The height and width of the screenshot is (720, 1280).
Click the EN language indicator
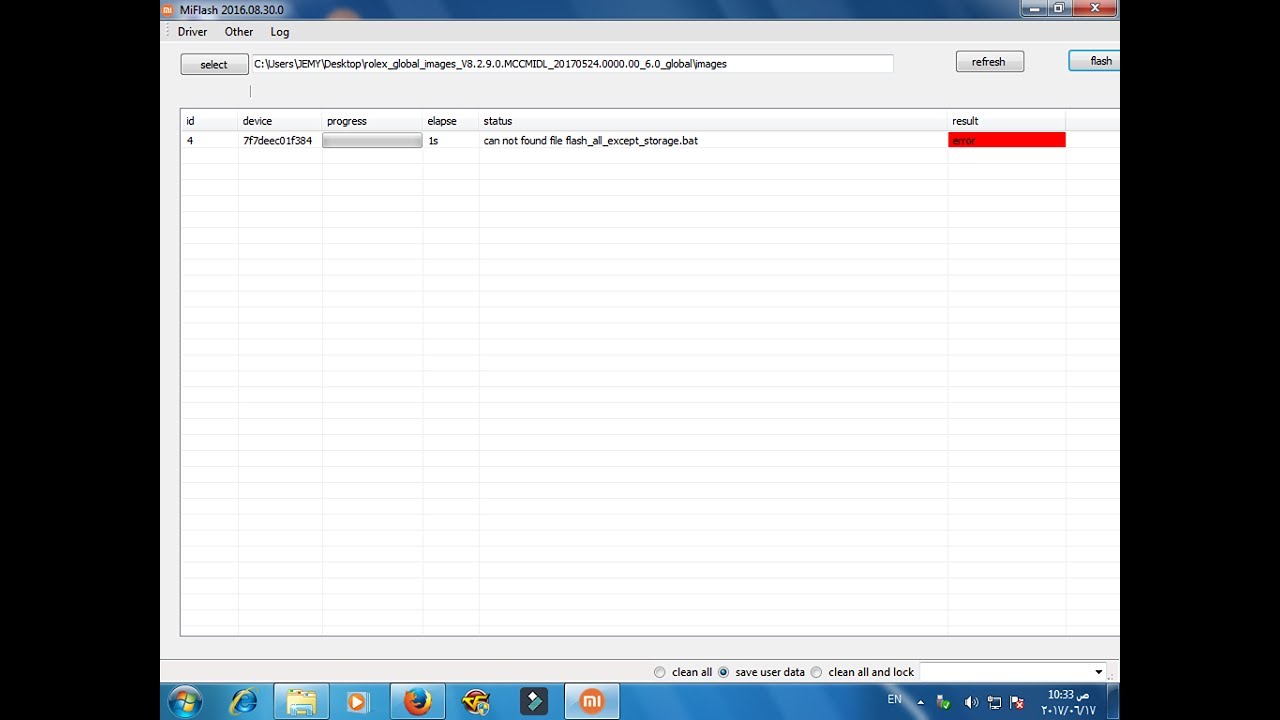pos(894,699)
